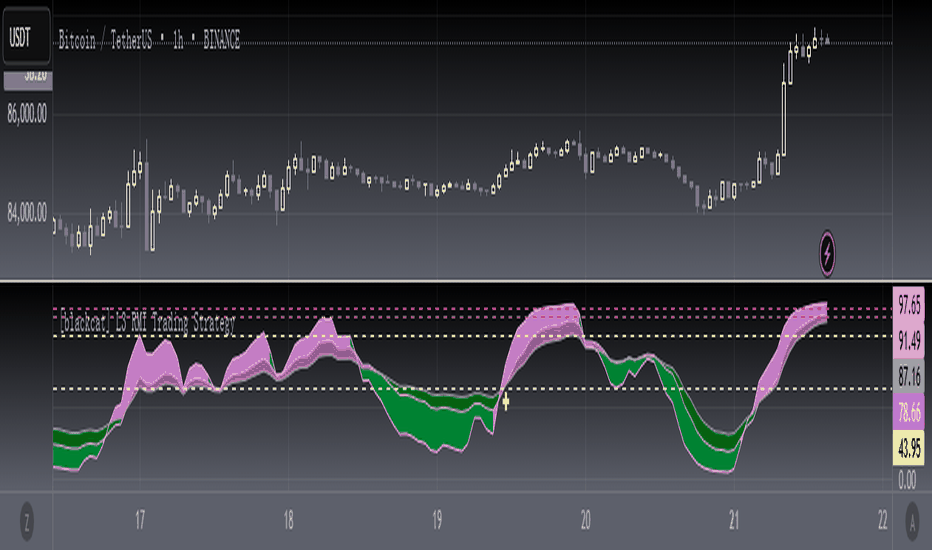Viewport: 932px width, 550px height.
Task: Click the yellow cross signal marker
Action: (x=506, y=402)
